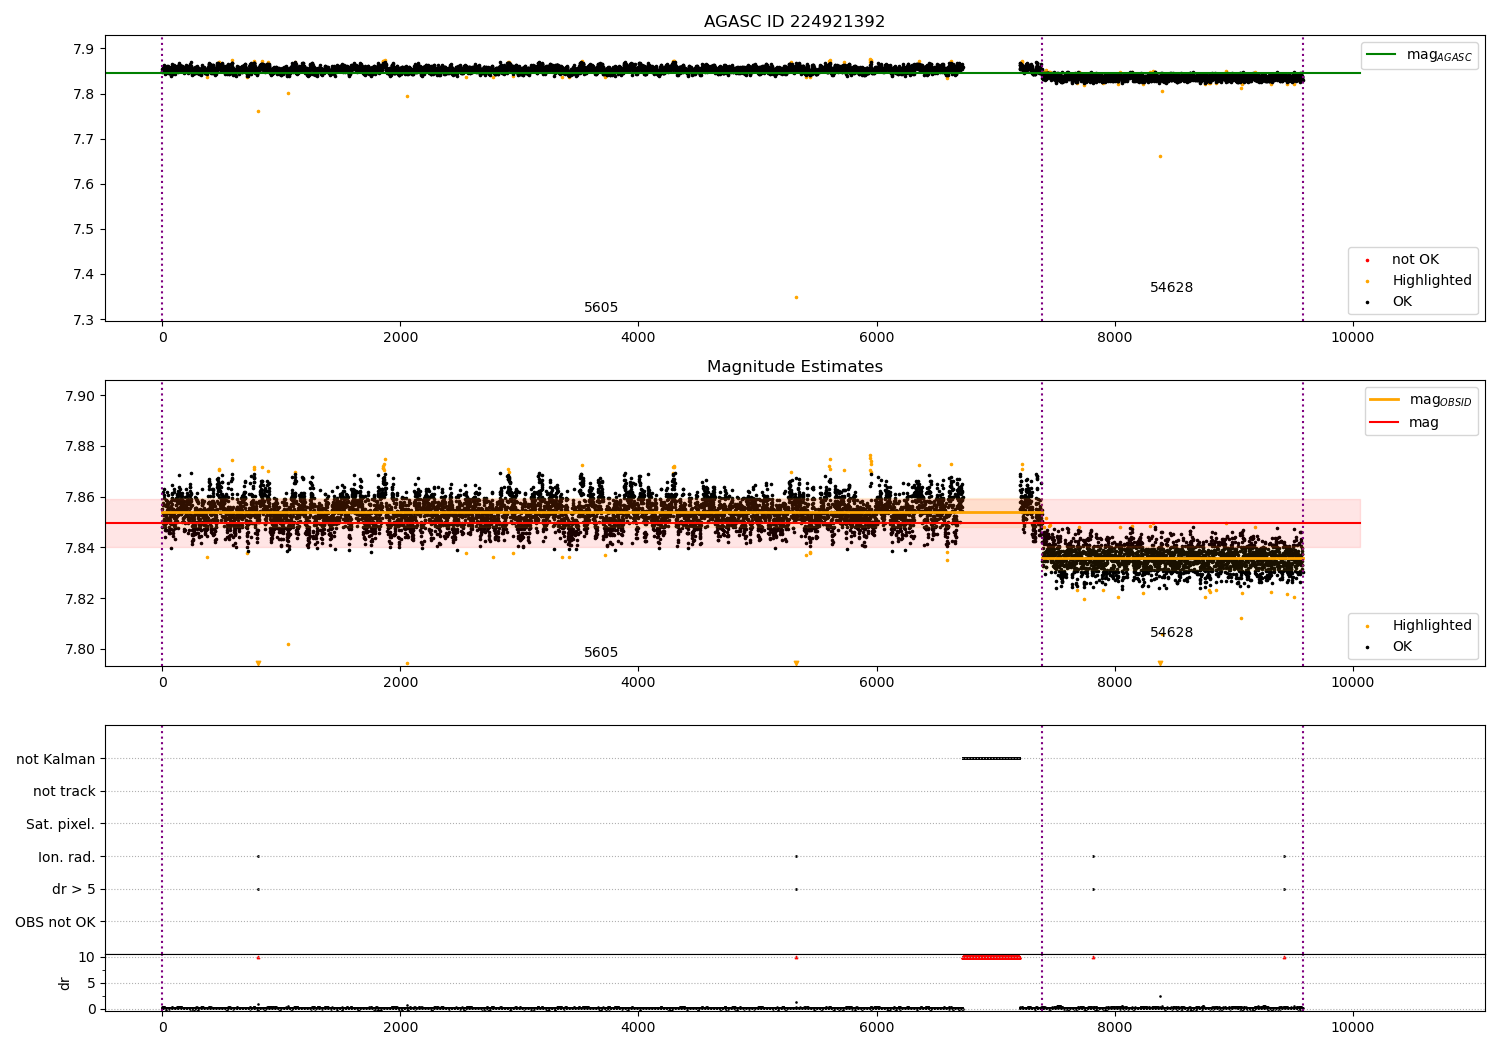The height and width of the screenshot is (1050, 1500).
Task: Click tick label 5 on dr axis
Action: [91, 983]
